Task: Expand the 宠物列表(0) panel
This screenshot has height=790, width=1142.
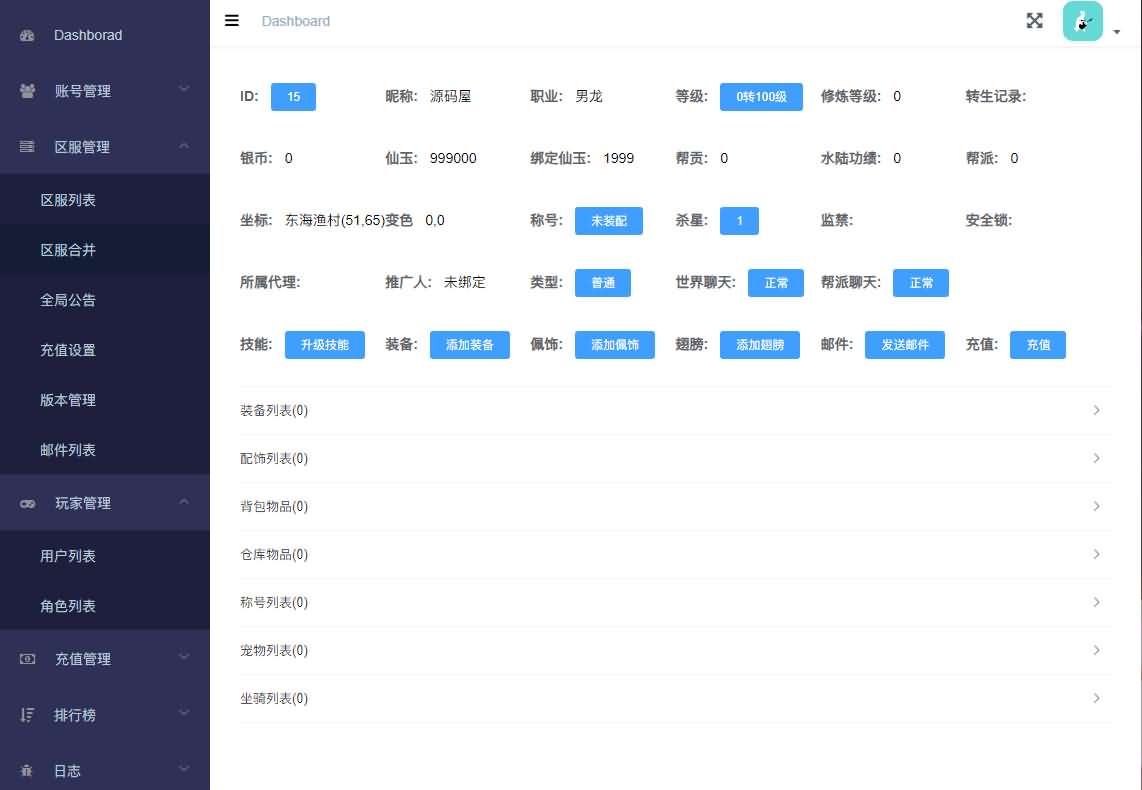Action: pos(675,650)
